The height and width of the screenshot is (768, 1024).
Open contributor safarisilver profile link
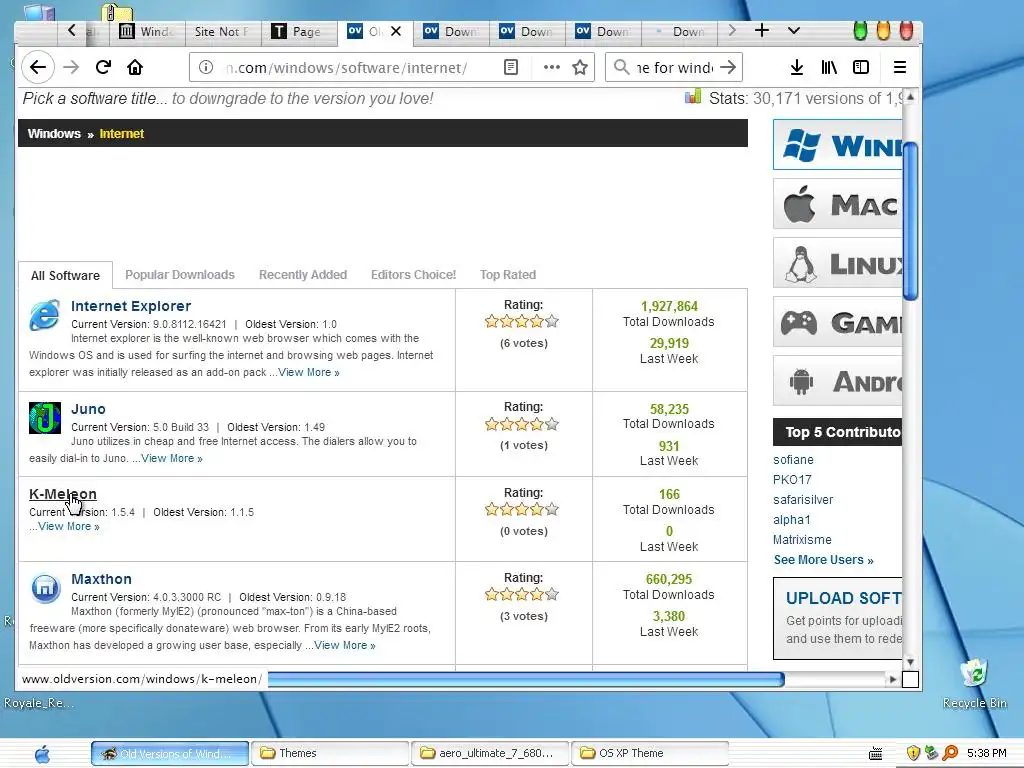coord(803,500)
